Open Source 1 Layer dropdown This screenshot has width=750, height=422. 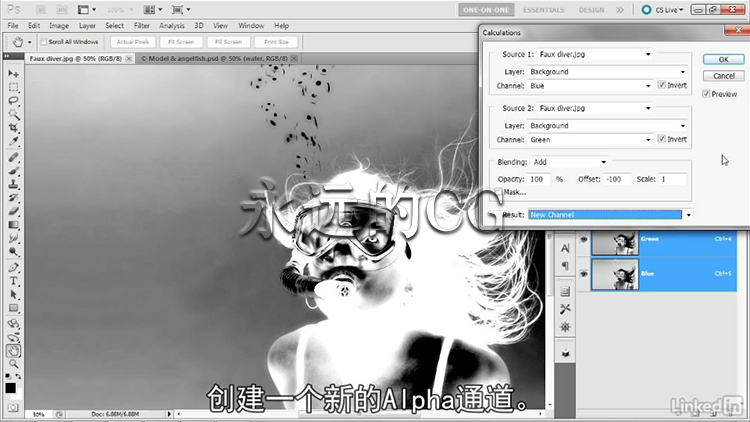tap(607, 72)
